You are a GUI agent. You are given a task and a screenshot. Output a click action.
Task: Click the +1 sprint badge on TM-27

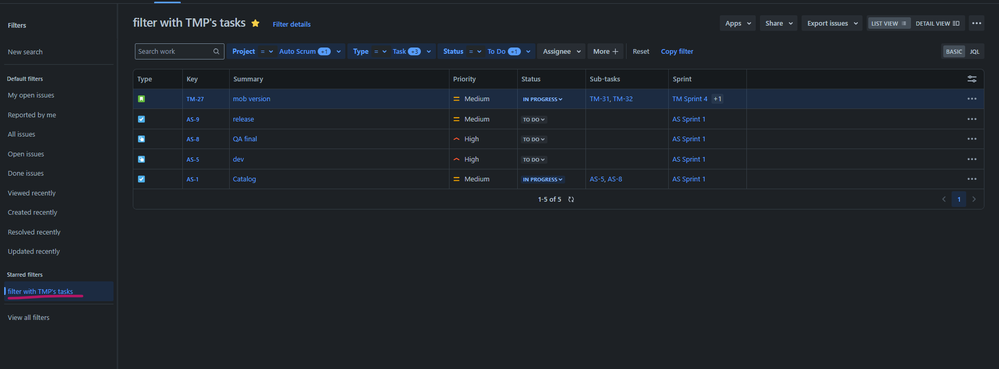coord(717,99)
